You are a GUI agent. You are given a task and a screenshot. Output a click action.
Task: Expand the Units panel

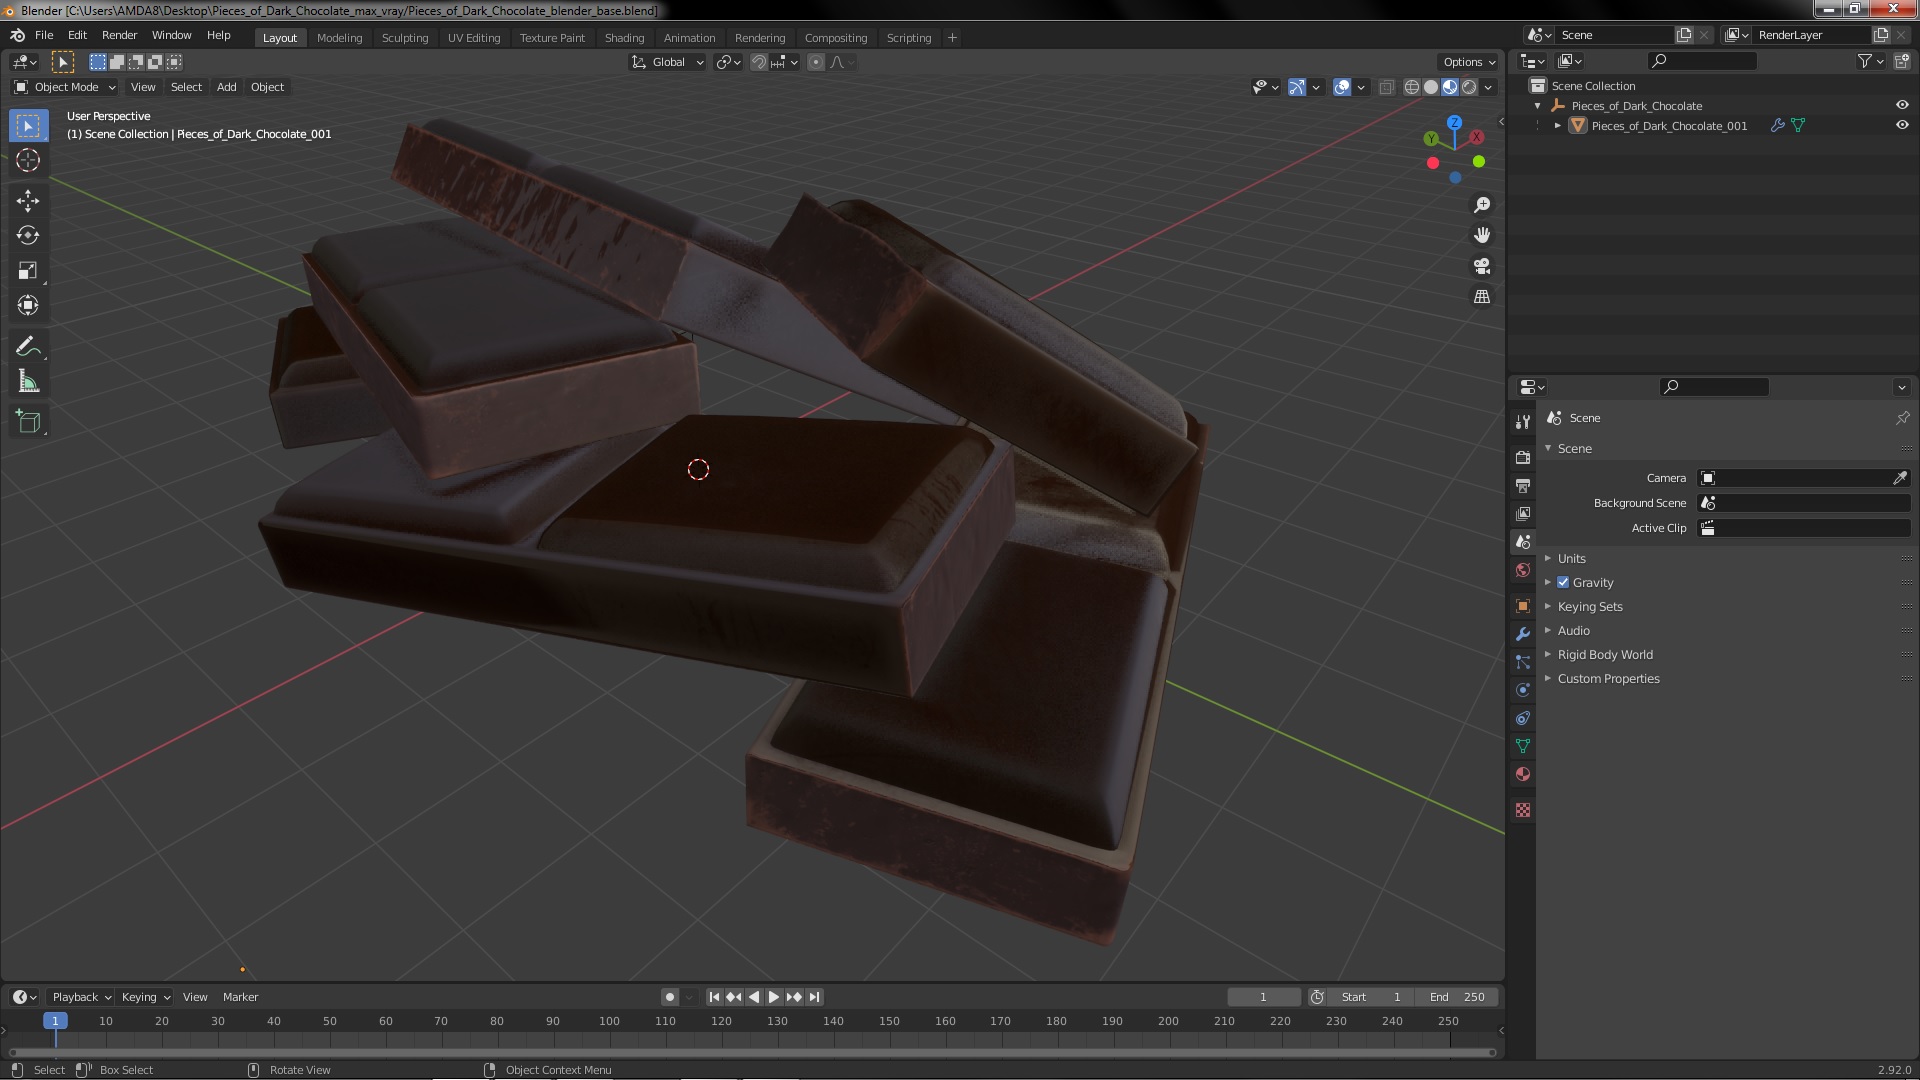[x=1571, y=559]
